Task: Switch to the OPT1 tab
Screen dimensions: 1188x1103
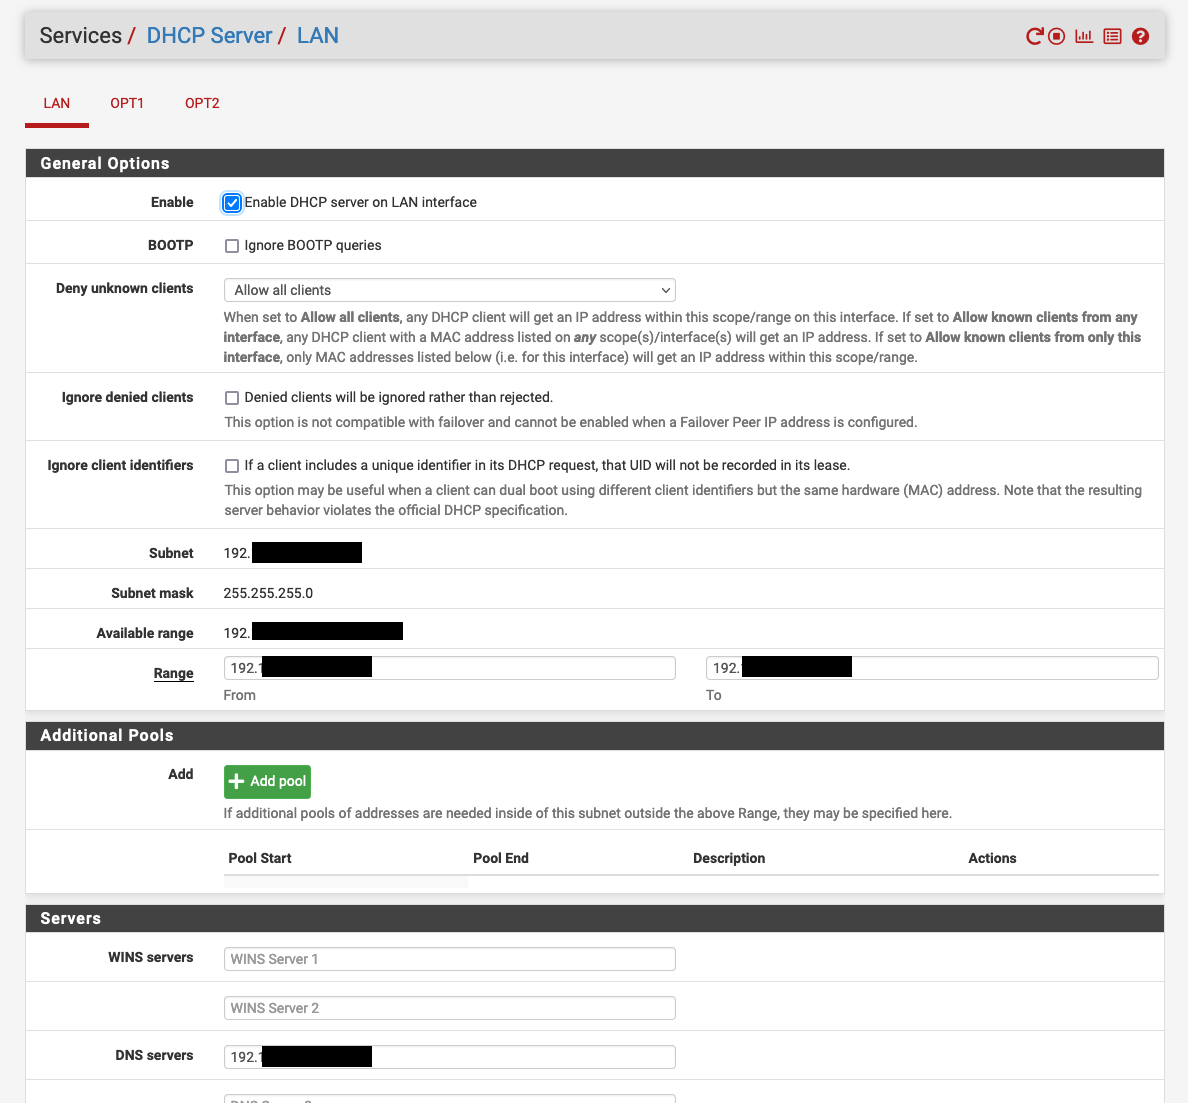Action: (x=127, y=103)
